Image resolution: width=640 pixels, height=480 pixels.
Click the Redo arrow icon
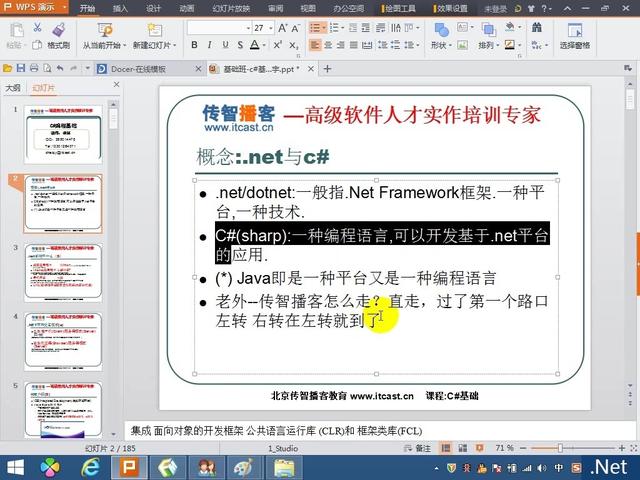[x=74, y=69]
